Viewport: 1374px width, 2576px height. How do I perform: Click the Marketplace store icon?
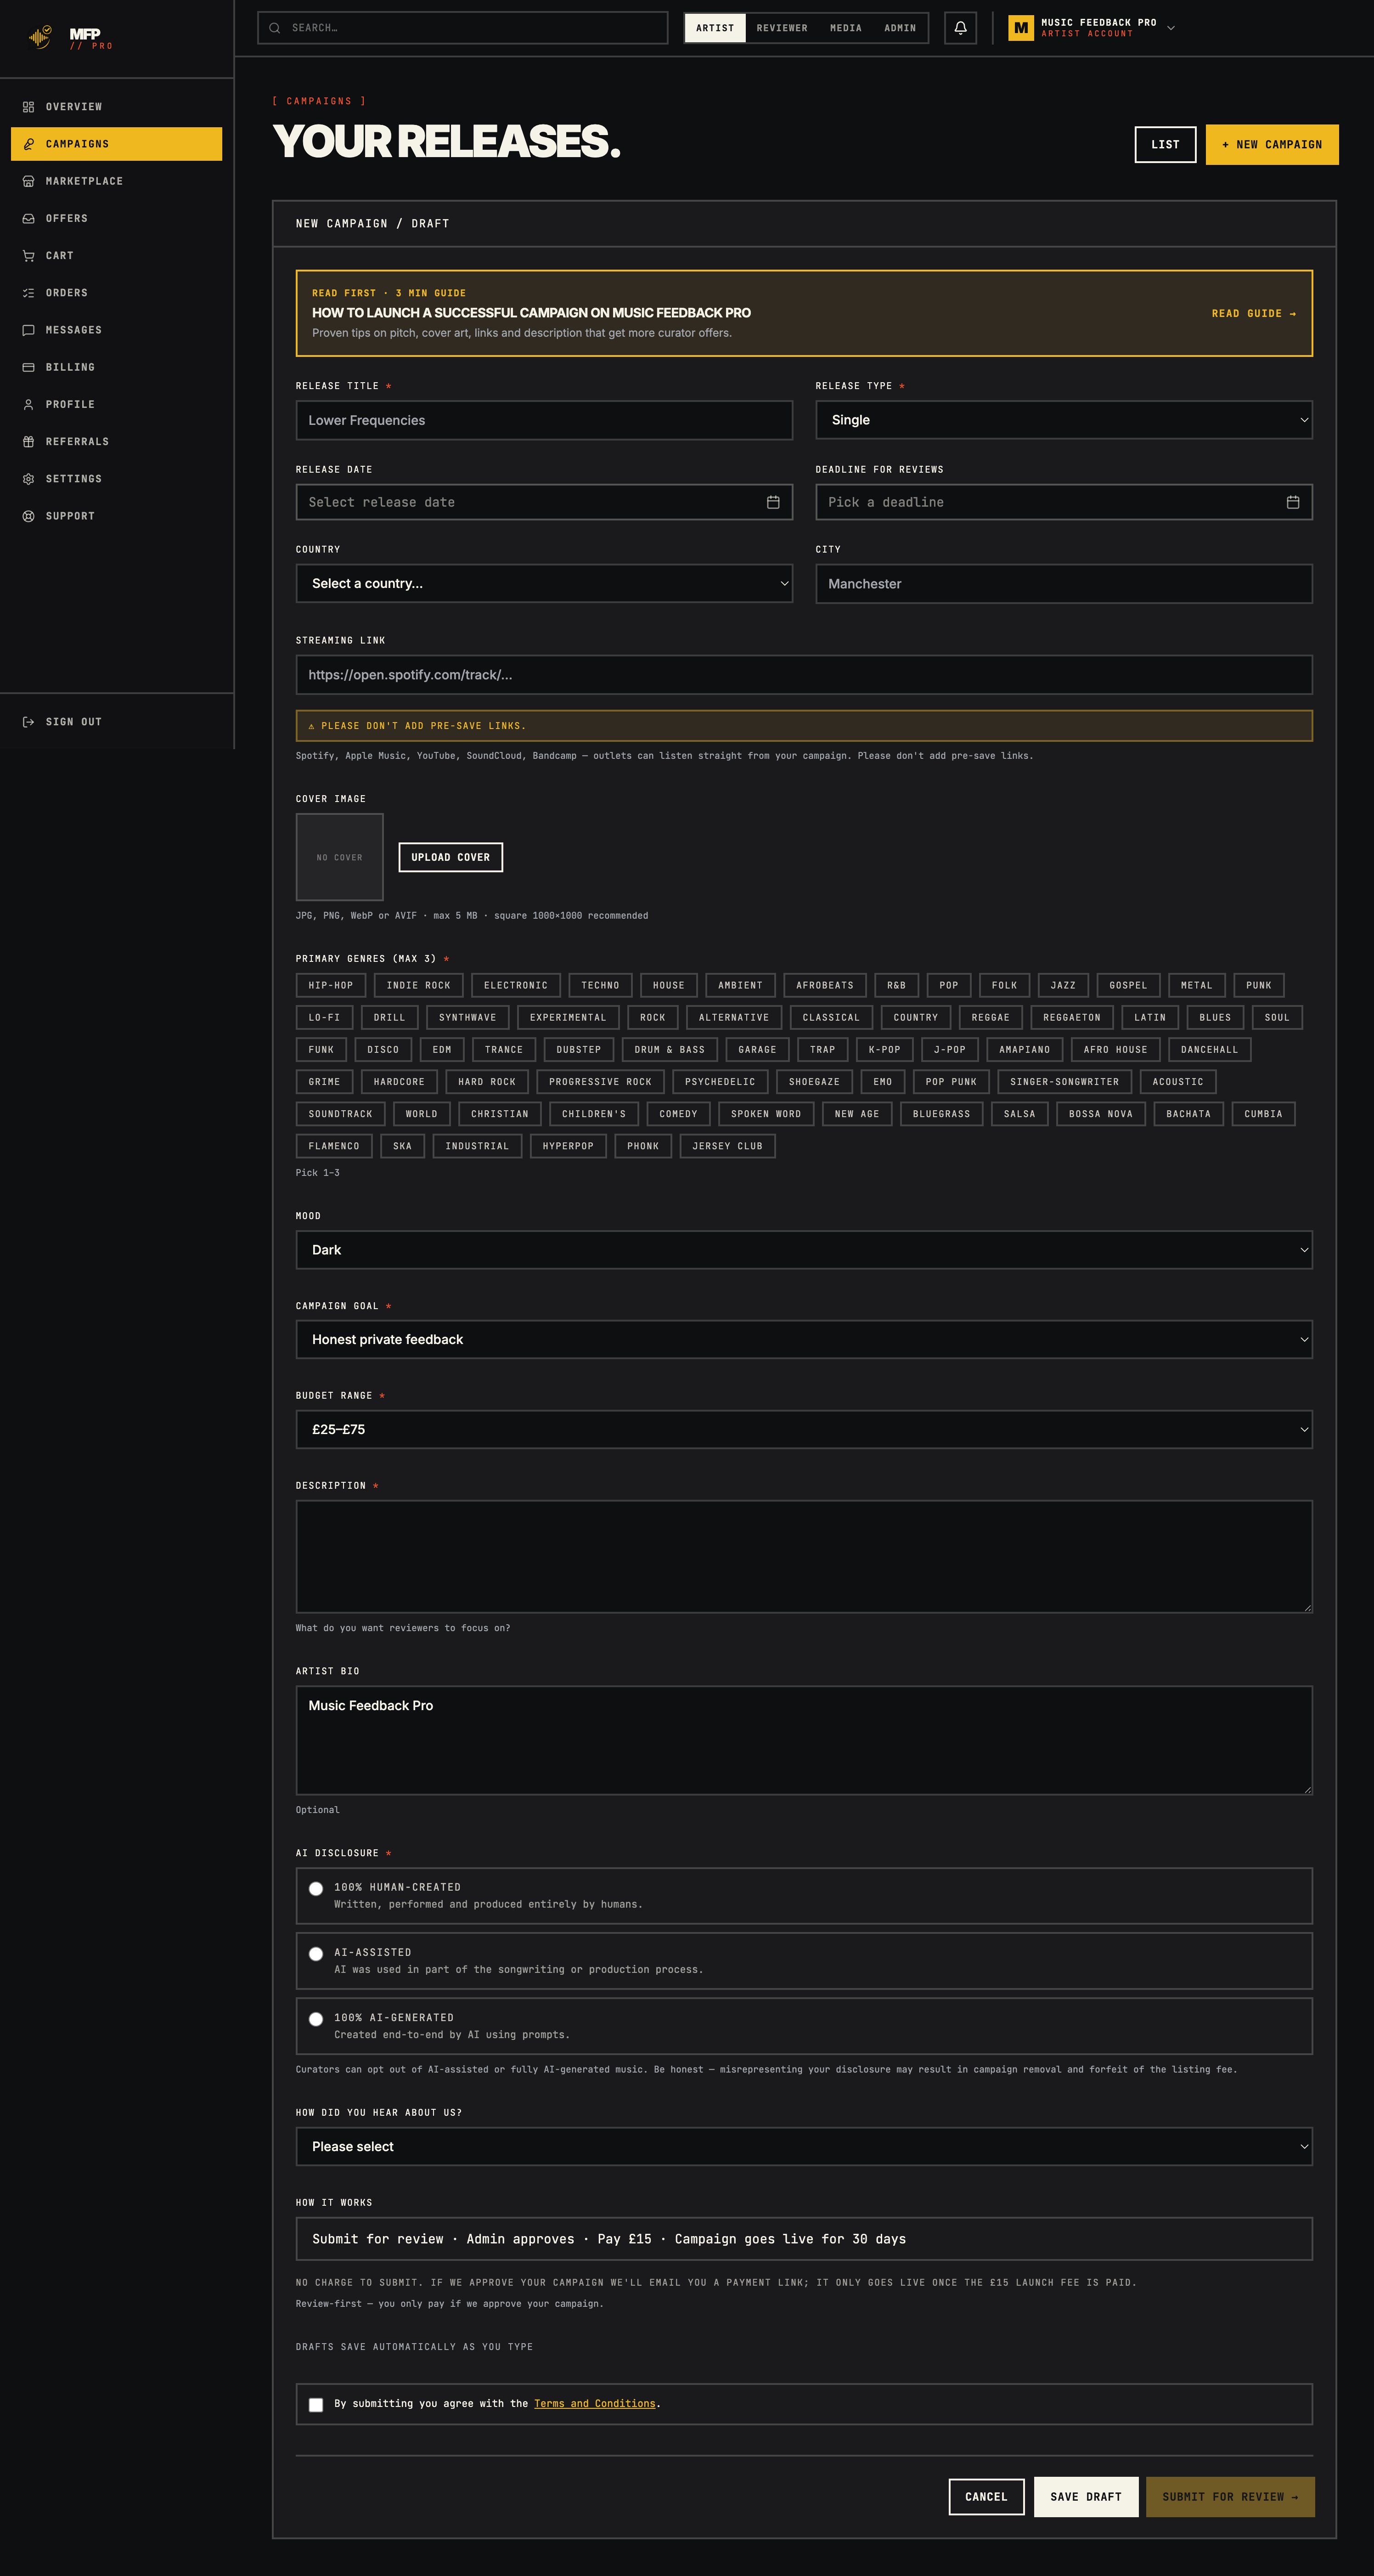click(28, 181)
